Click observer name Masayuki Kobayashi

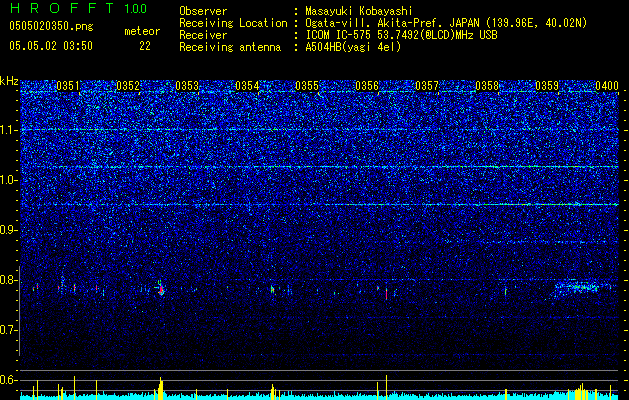pyautogui.click(x=359, y=11)
